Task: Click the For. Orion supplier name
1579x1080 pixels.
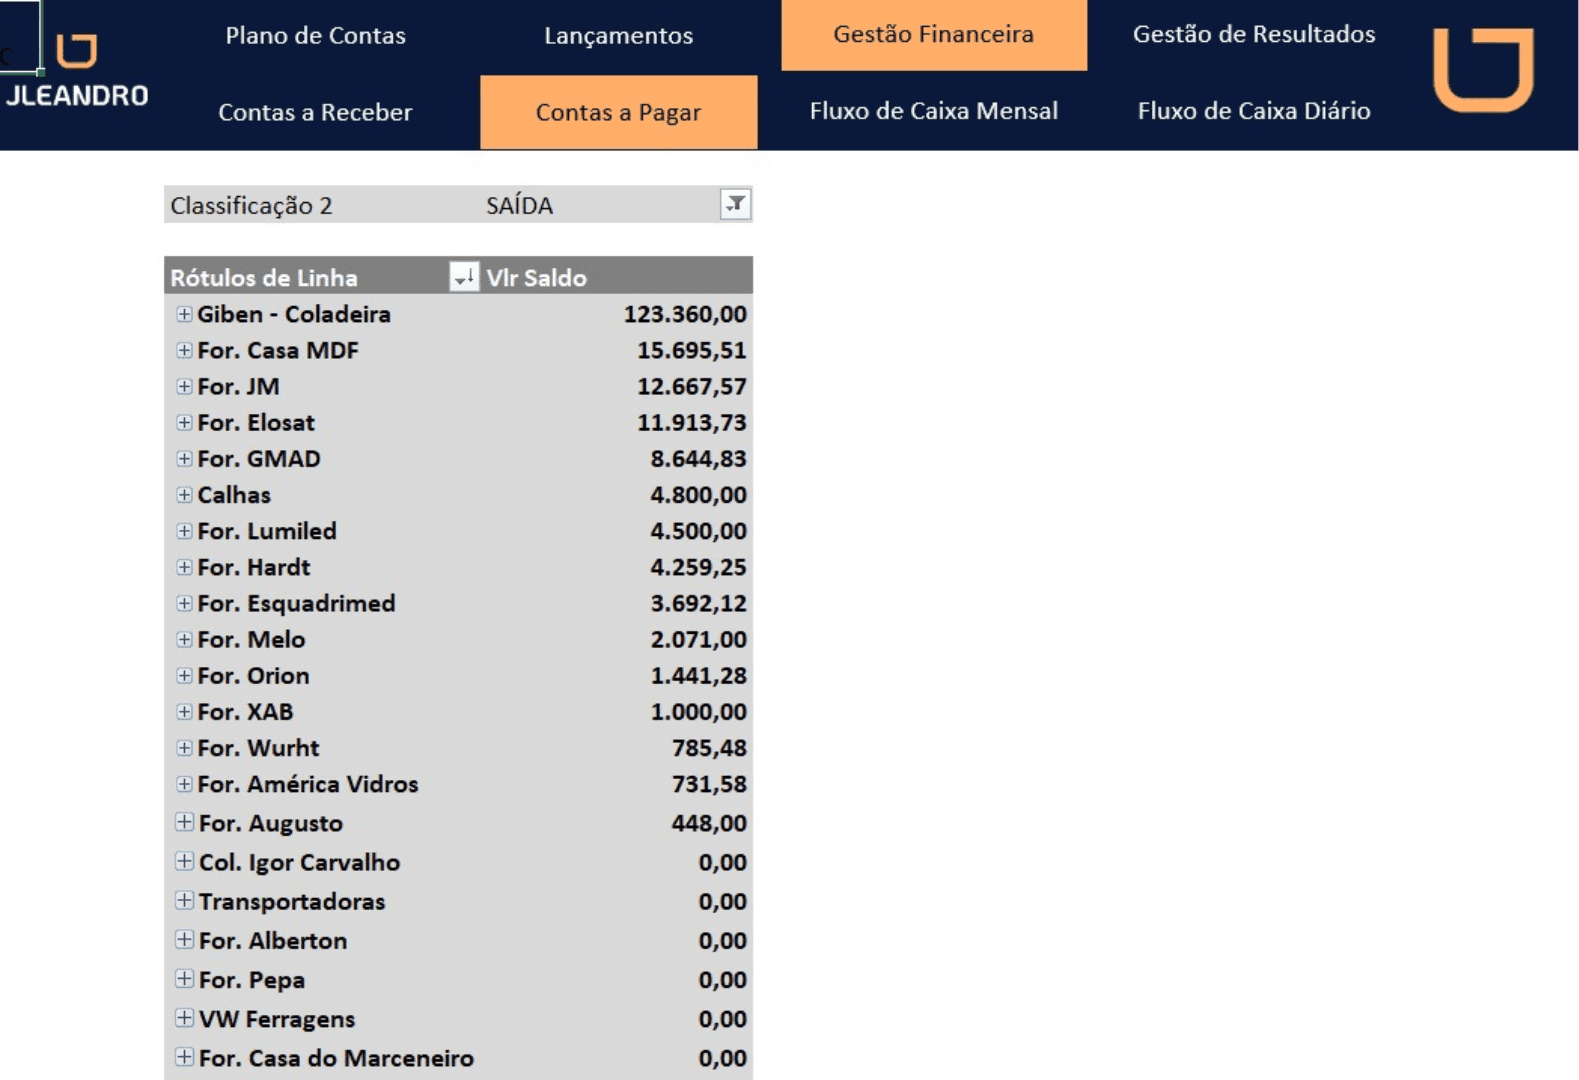Action: (x=253, y=675)
